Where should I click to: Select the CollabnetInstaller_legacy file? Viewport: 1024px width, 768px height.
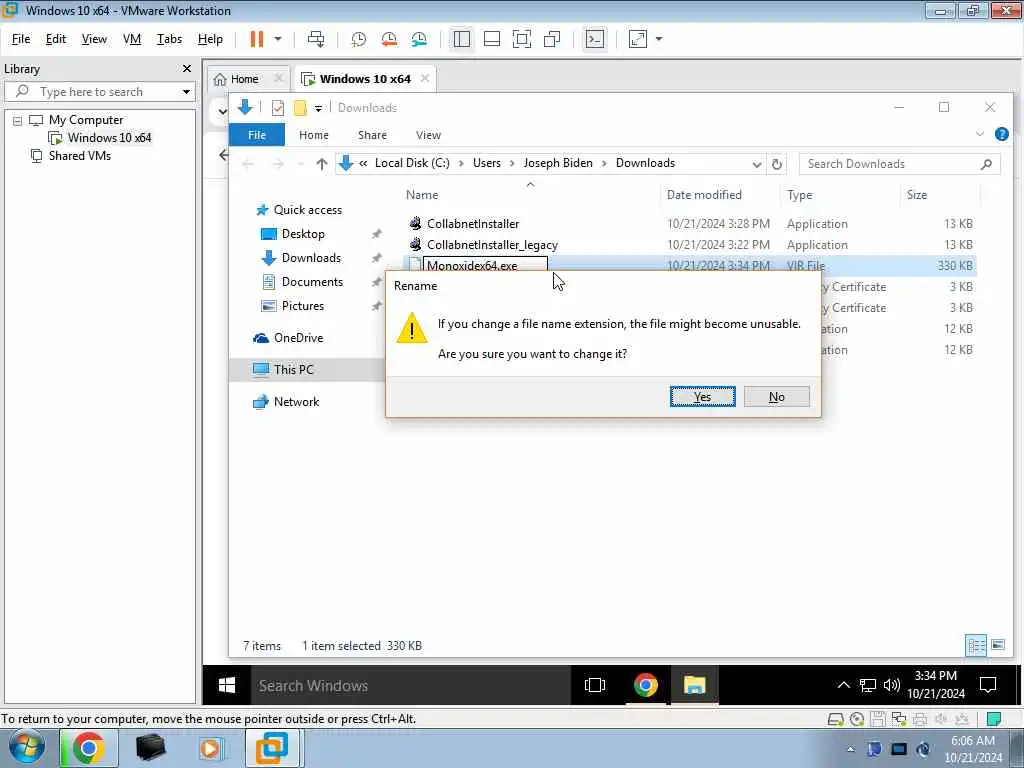[492, 245]
